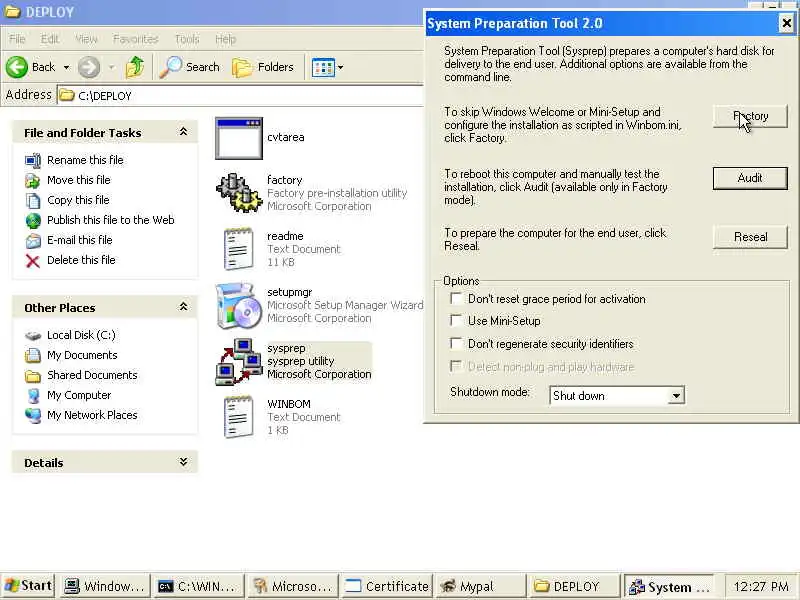Image resolution: width=800 pixels, height=600 pixels.
Task: Open the Favorites menu
Action: 135,39
